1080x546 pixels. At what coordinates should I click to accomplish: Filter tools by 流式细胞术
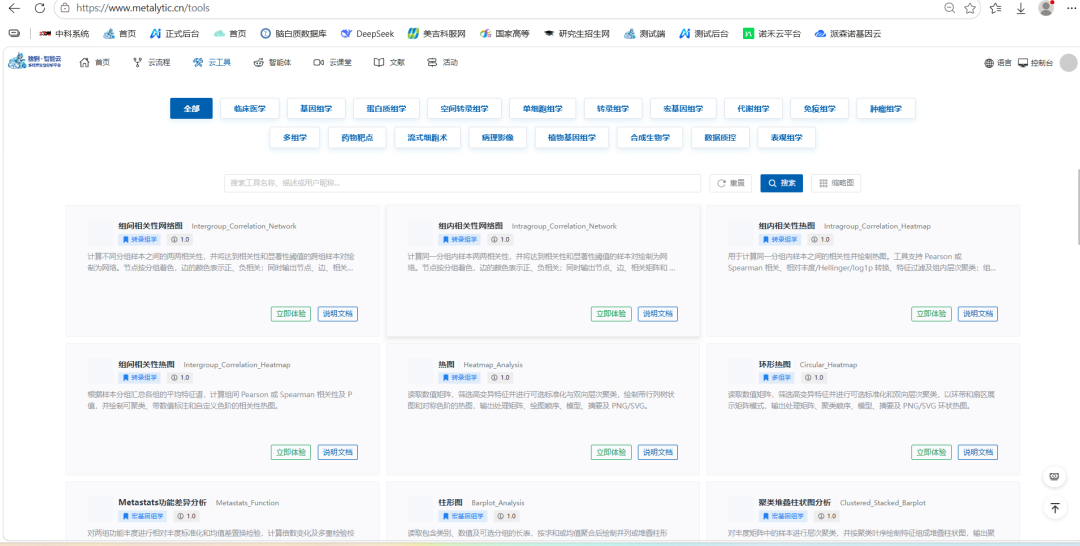point(428,137)
